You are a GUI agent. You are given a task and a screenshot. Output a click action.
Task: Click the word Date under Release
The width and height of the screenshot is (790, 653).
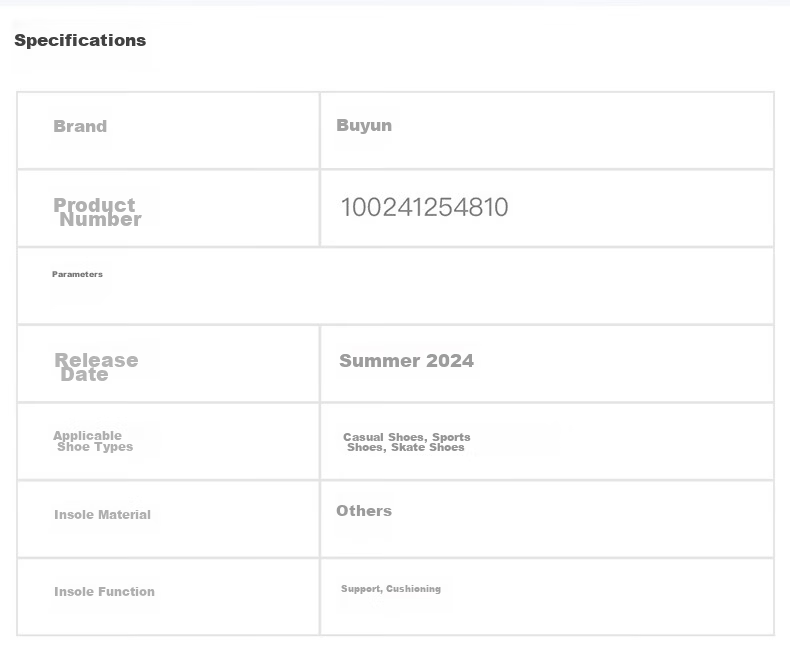click(x=84, y=375)
